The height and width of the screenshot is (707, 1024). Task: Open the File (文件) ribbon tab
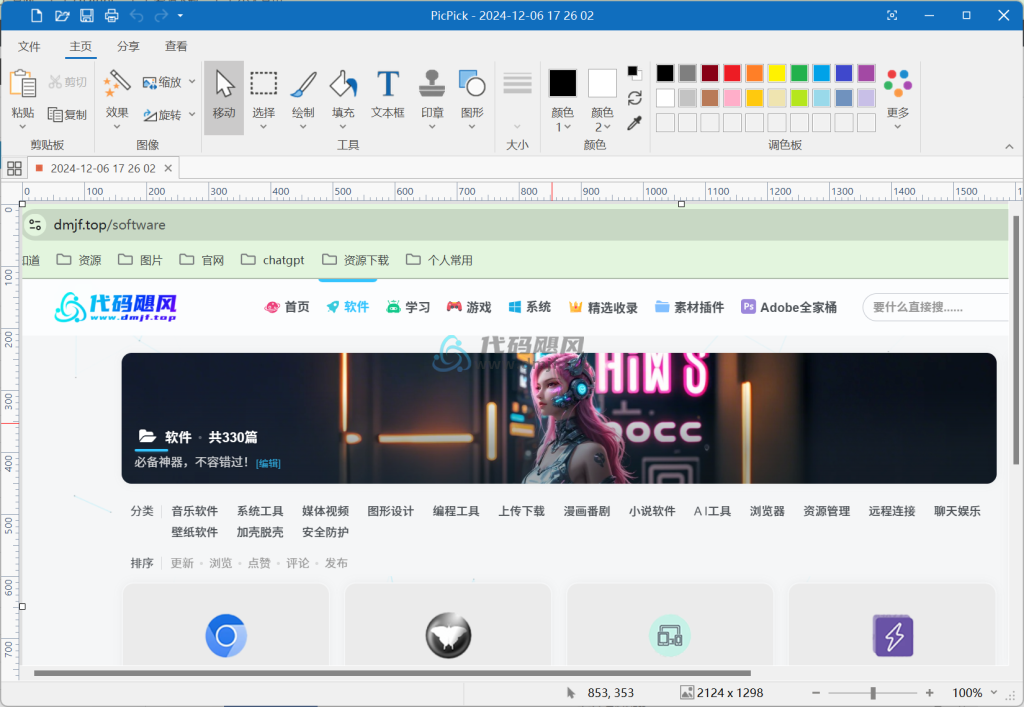click(x=29, y=46)
